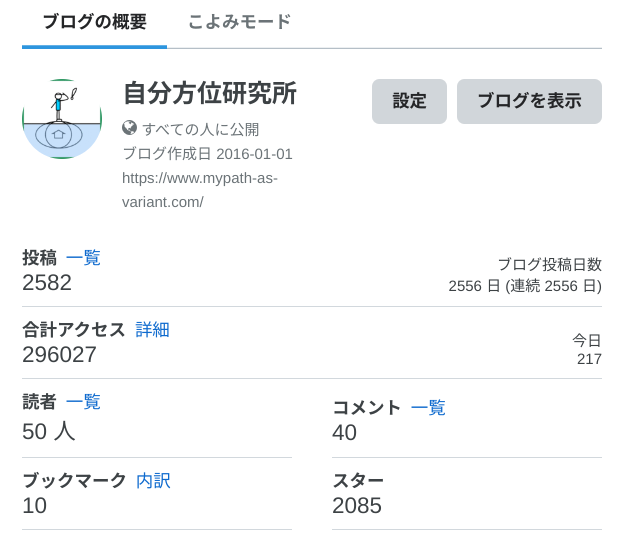Click the post count 2582
Image resolution: width=635 pixels, height=547 pixels.
tap(47, 283)
